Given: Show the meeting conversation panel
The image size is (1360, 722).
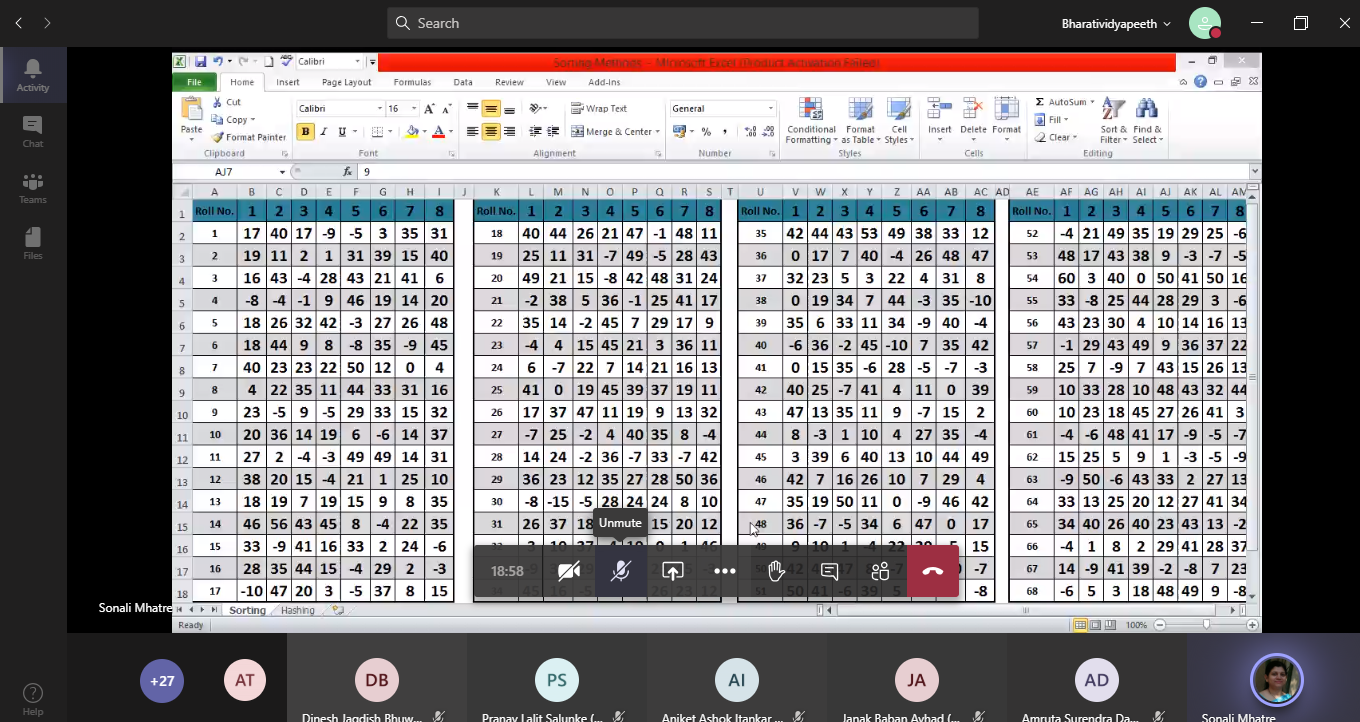Looking at the screenshot, I should click(829, 571).
